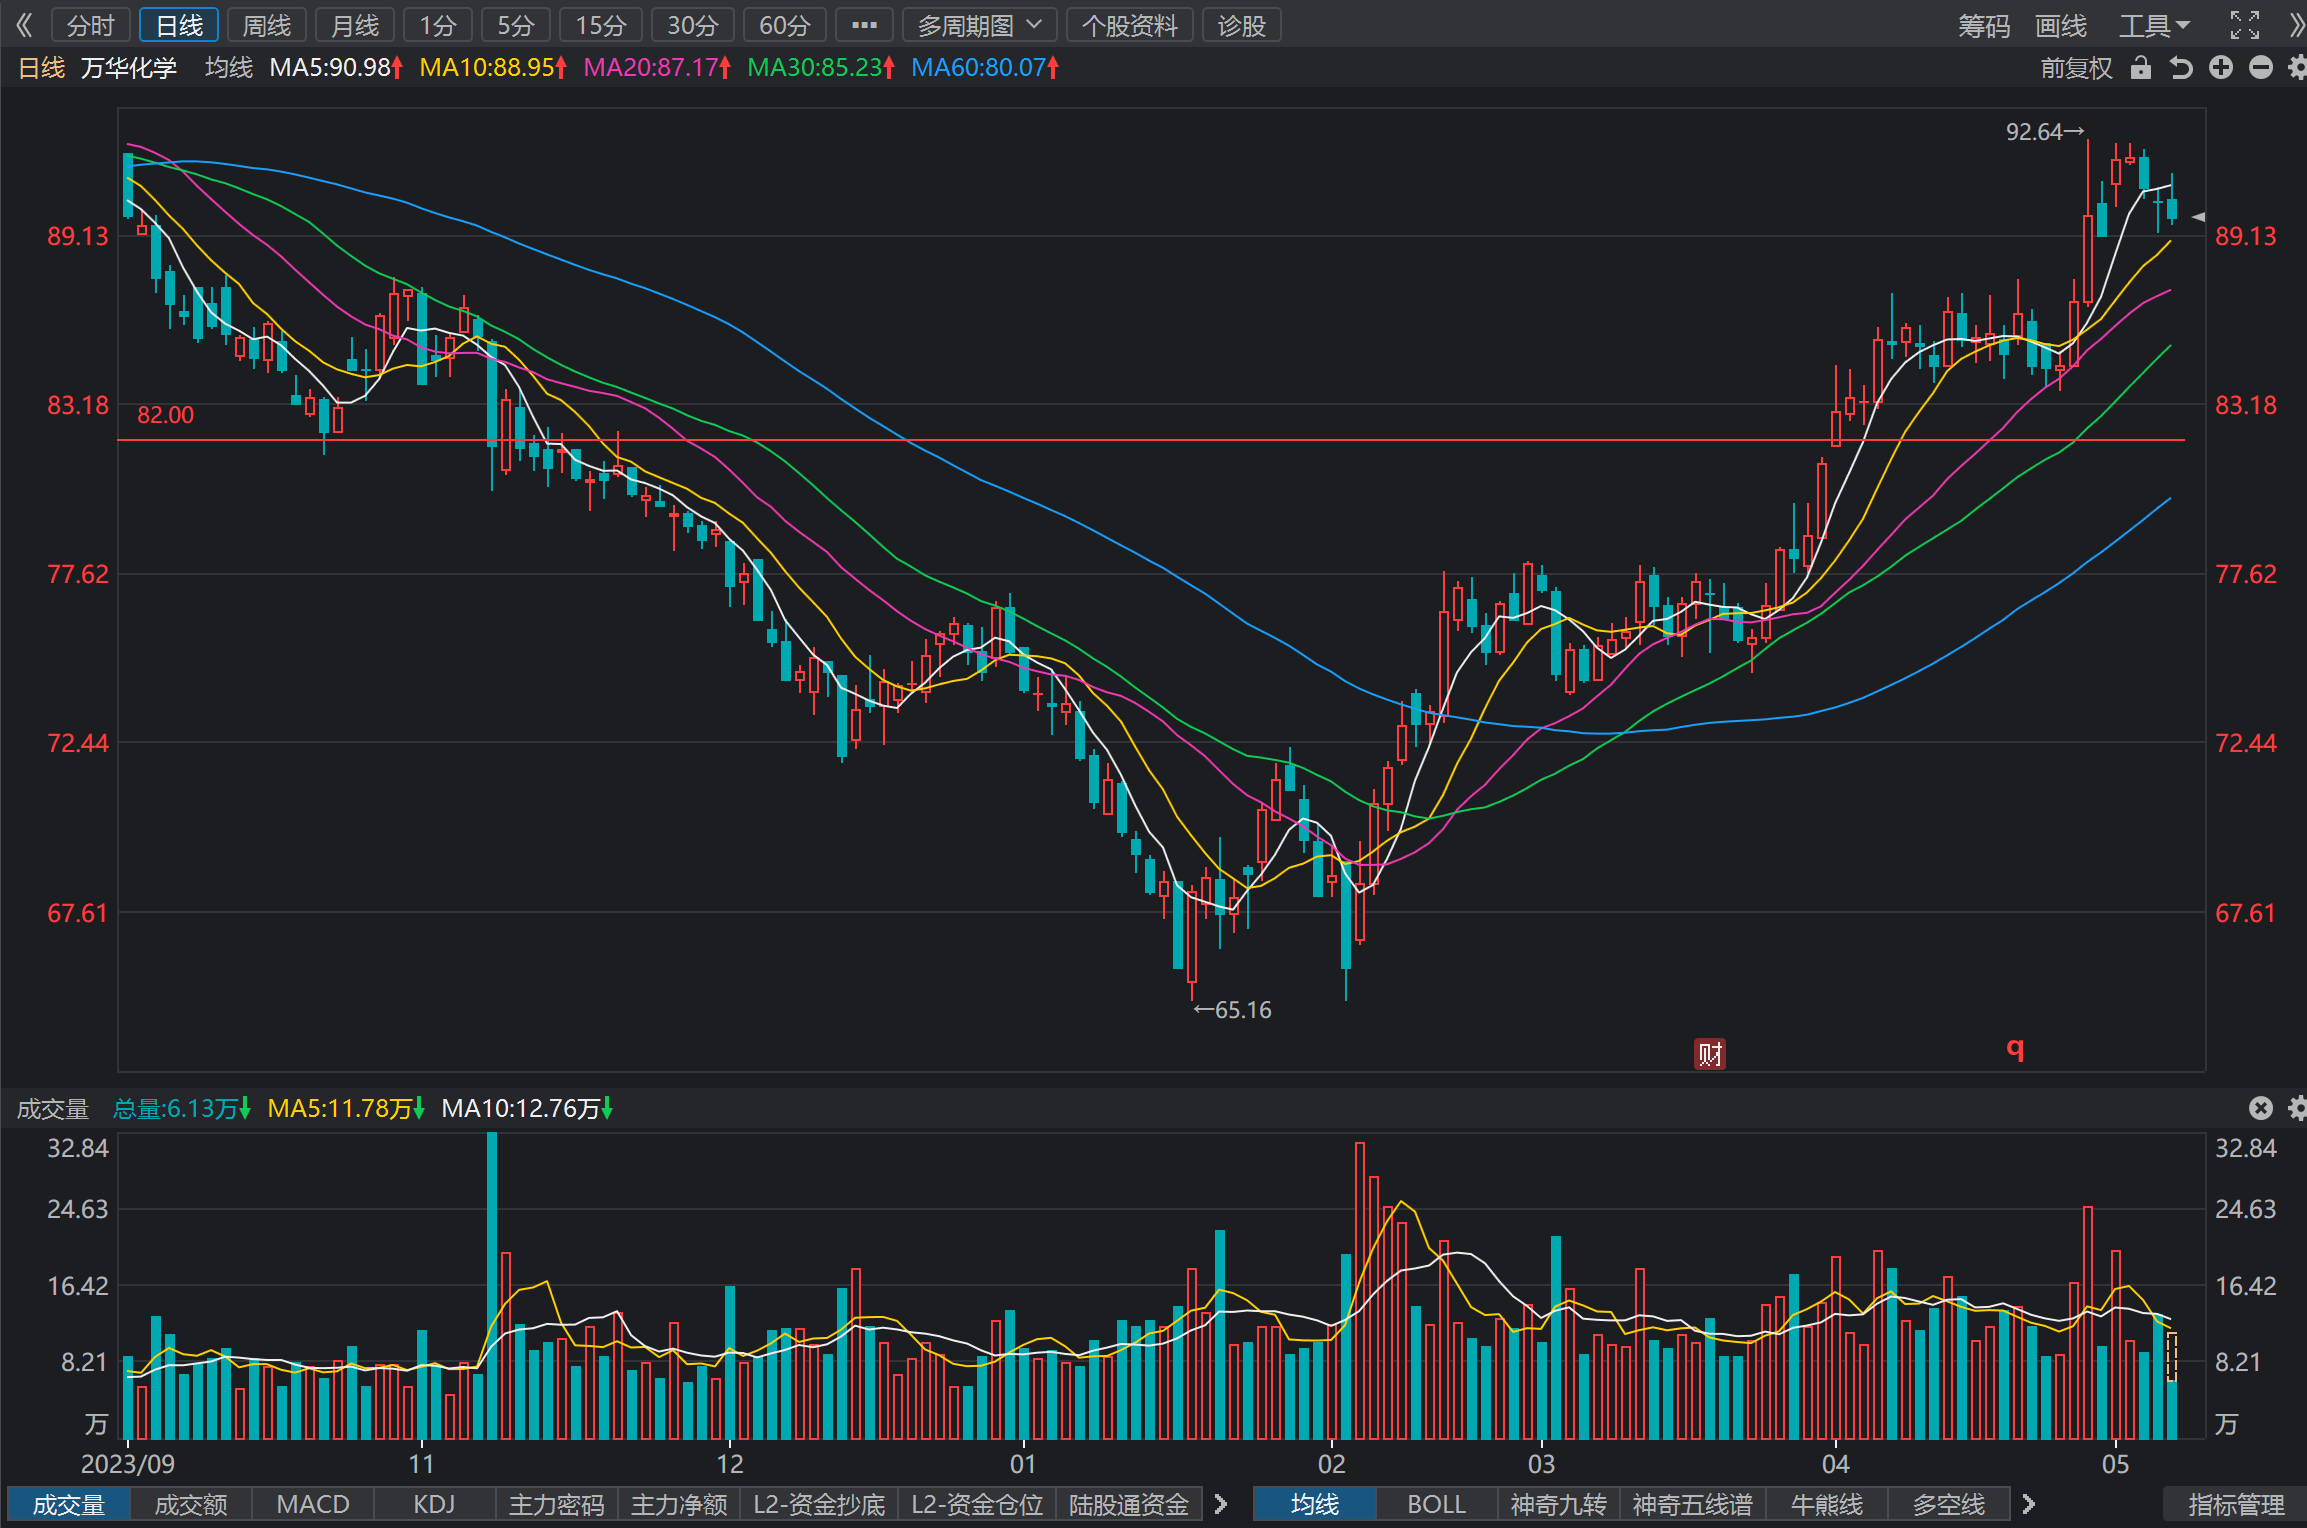Click the MA30:85.23 legend label
The width and height of the screenshot is (2307, 1528).
pyautogui.click(x=821, y=68)
